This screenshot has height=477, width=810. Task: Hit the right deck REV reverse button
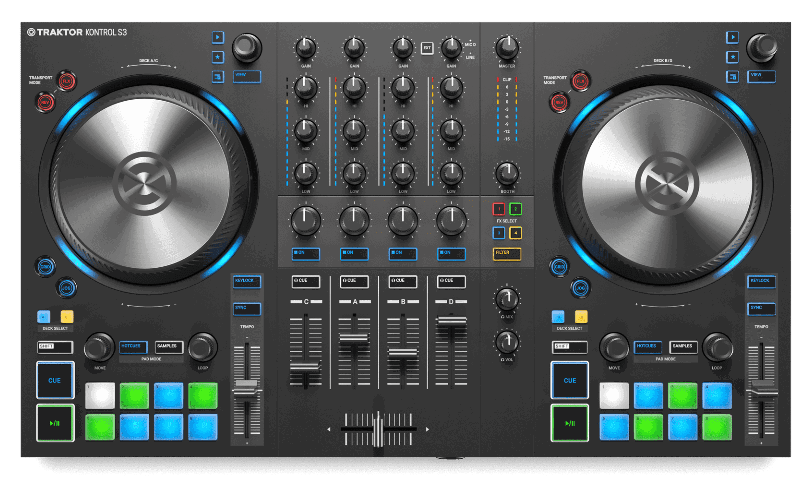pyautogui.click(x=559, y=102)
